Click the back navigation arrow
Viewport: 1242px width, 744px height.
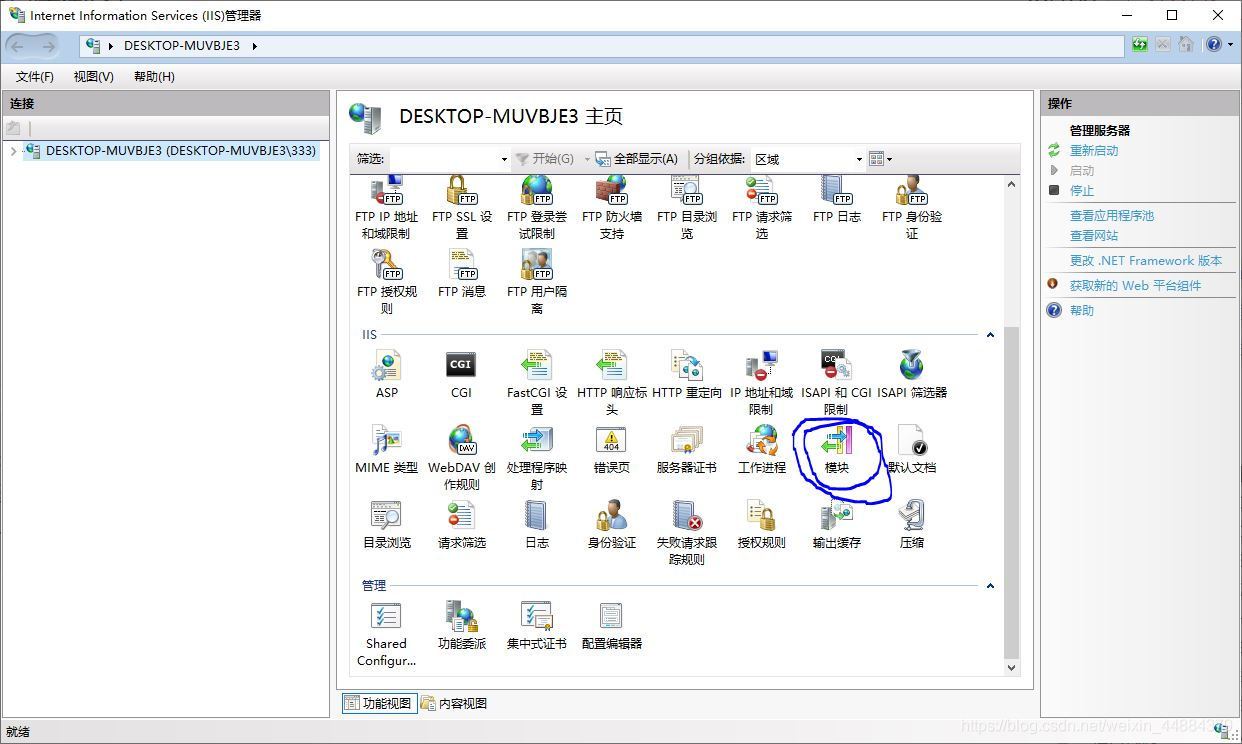pyautogui.click(x=19, y=46)
